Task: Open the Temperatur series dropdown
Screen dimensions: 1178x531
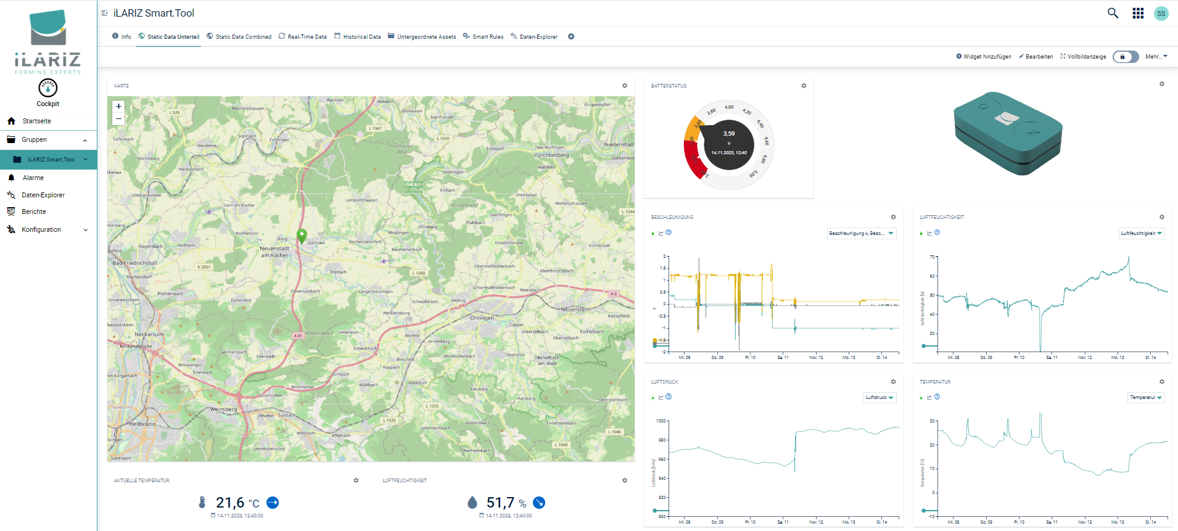Action: click(1146, 397)
